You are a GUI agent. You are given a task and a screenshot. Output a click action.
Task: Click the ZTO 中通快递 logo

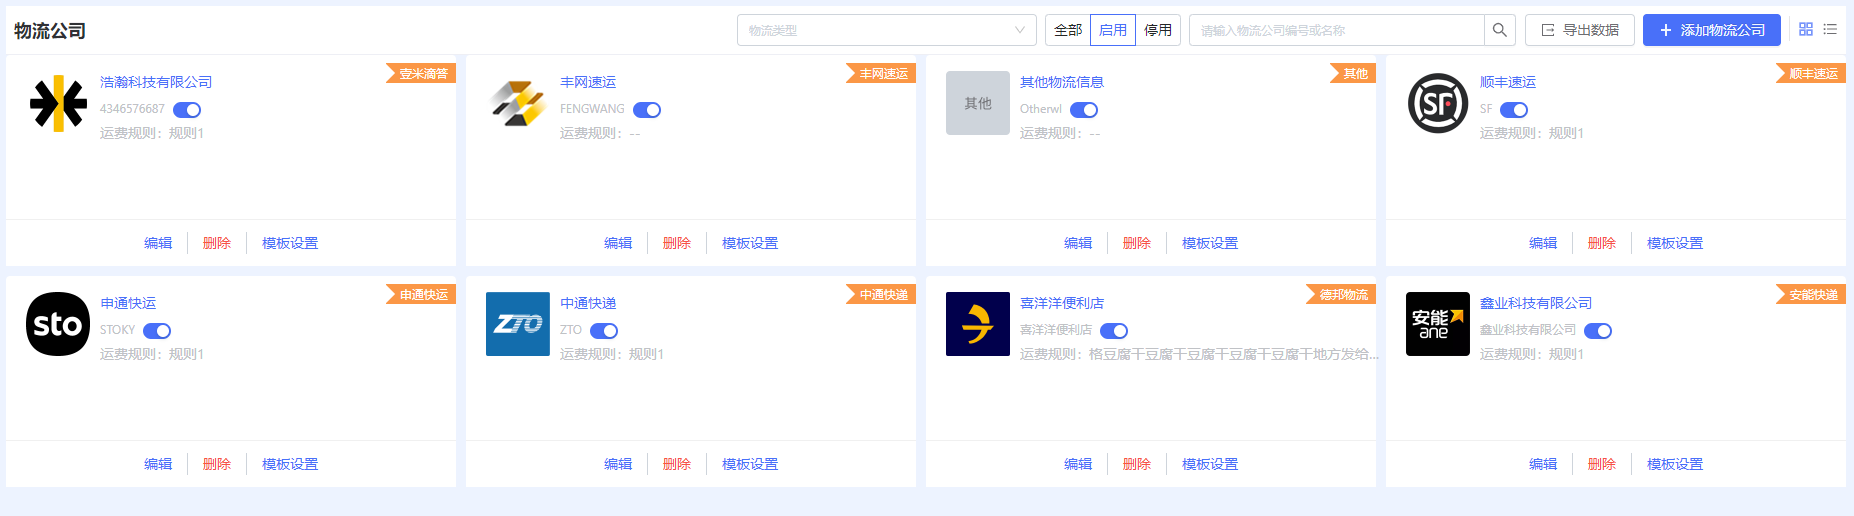point(518,324)
